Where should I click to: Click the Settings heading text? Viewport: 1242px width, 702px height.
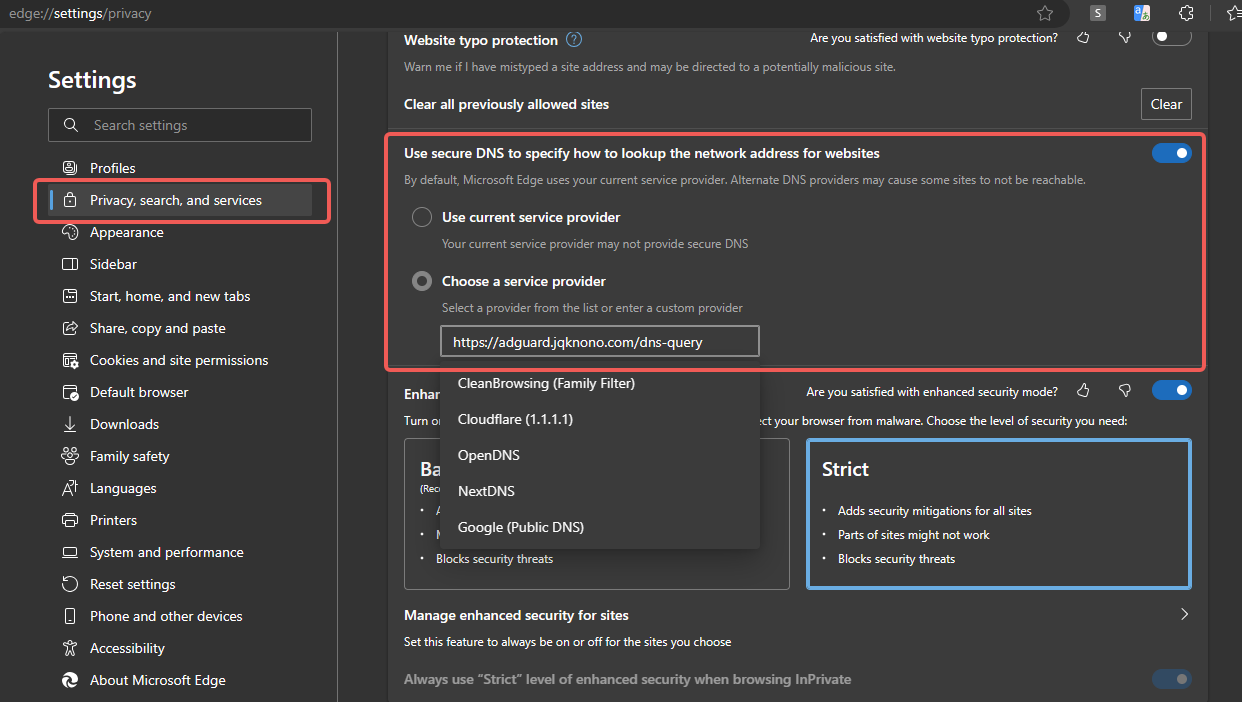(x=92, y=80)
